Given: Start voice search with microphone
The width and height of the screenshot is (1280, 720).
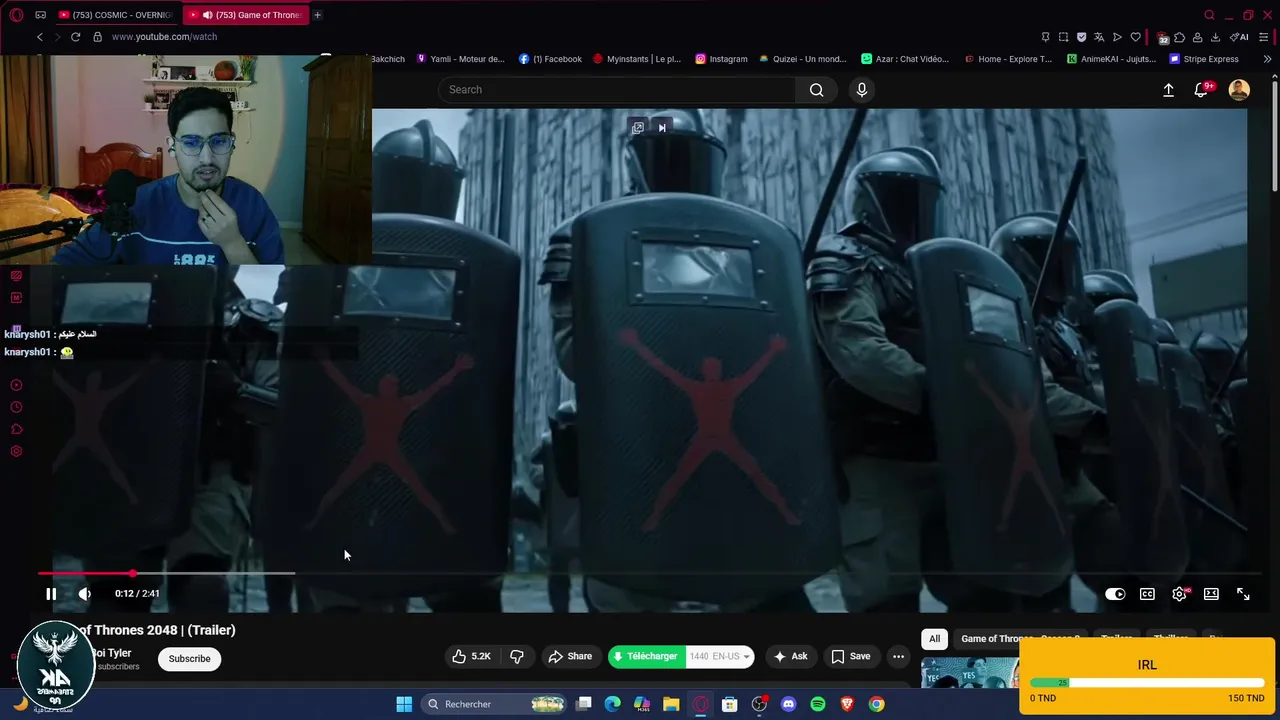Looking at the screenshot, I should tap(862, 90).
